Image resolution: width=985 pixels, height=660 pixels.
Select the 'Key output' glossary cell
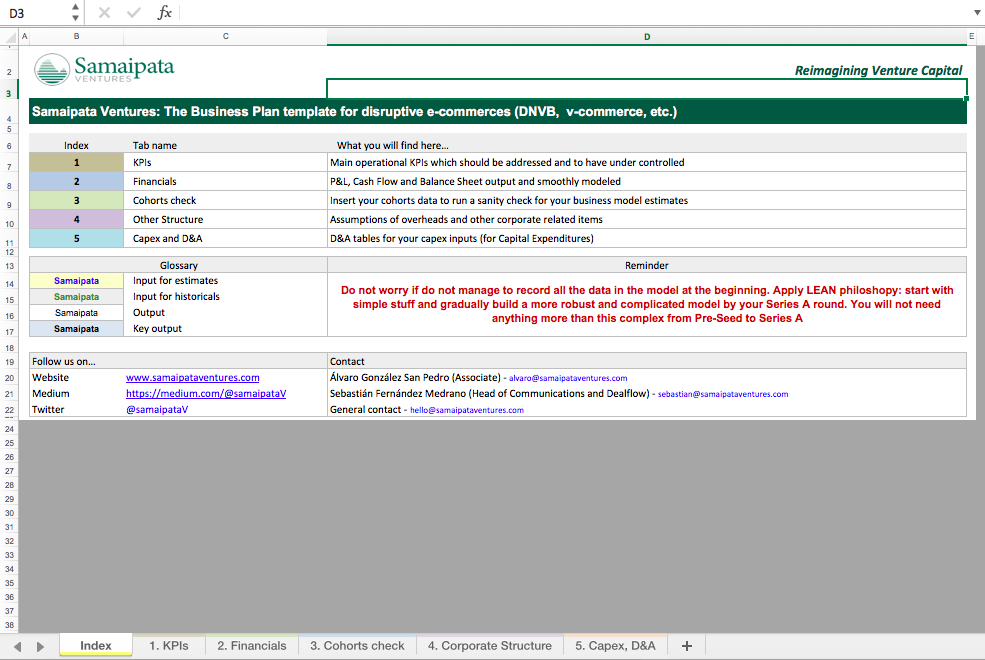click(226, 328)
